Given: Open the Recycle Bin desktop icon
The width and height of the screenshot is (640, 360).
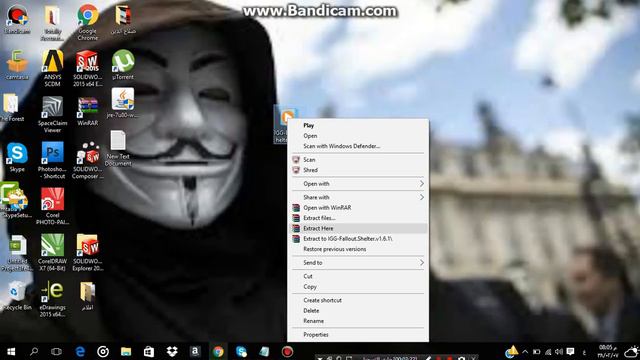Looking at the screenshot, I should click(x=16, y=296).
